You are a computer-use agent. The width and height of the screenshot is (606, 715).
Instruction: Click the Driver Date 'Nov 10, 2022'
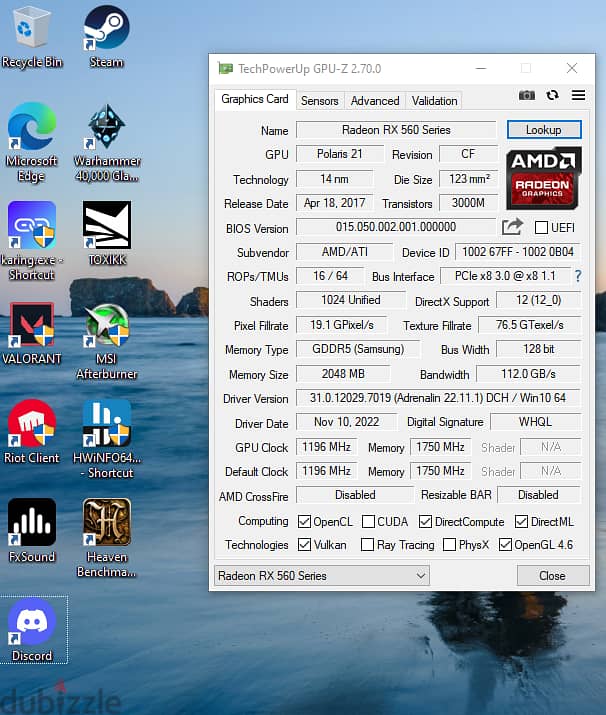pyautogui.click(x=346, y=422)
